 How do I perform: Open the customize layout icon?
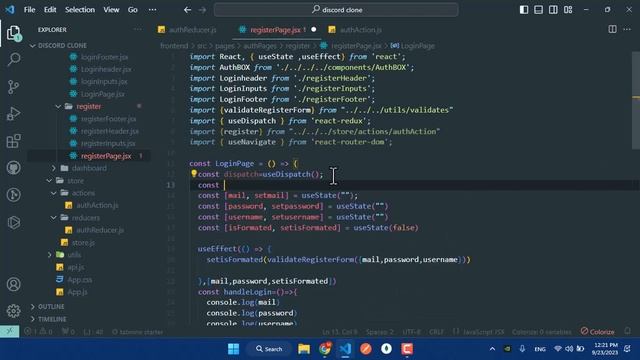tap(568, 10)
